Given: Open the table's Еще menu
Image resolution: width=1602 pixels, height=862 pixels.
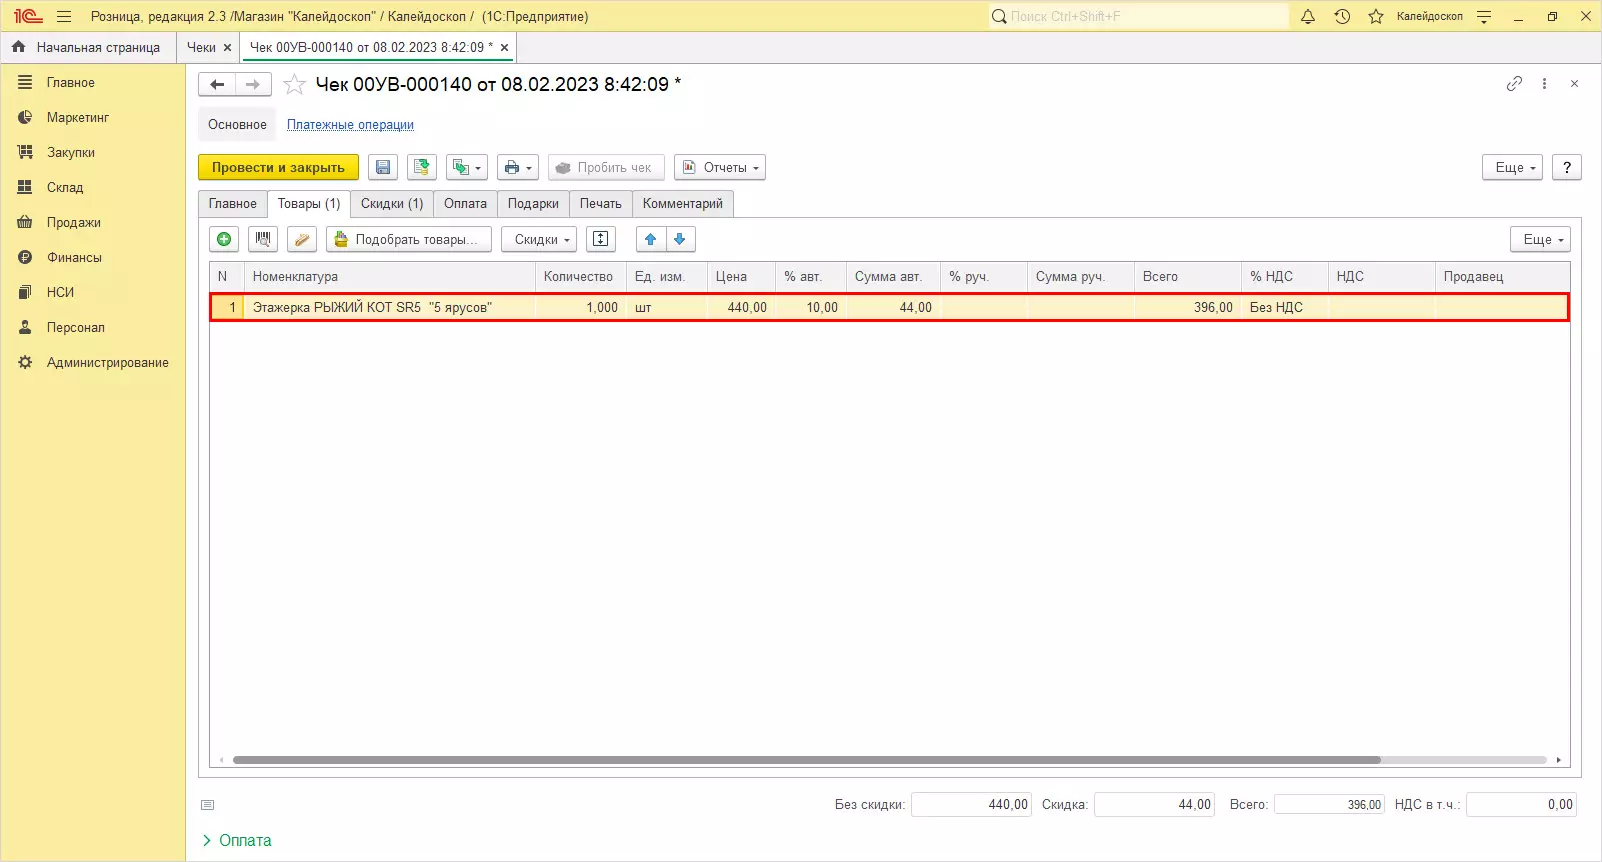Looking at the screenshot, I should click(1540, 239).
